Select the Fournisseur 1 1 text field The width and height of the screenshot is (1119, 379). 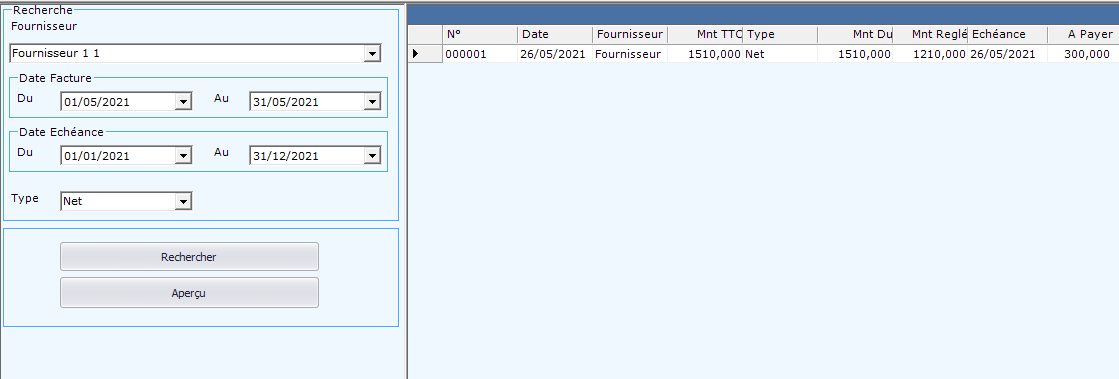[x=187, y=54]
